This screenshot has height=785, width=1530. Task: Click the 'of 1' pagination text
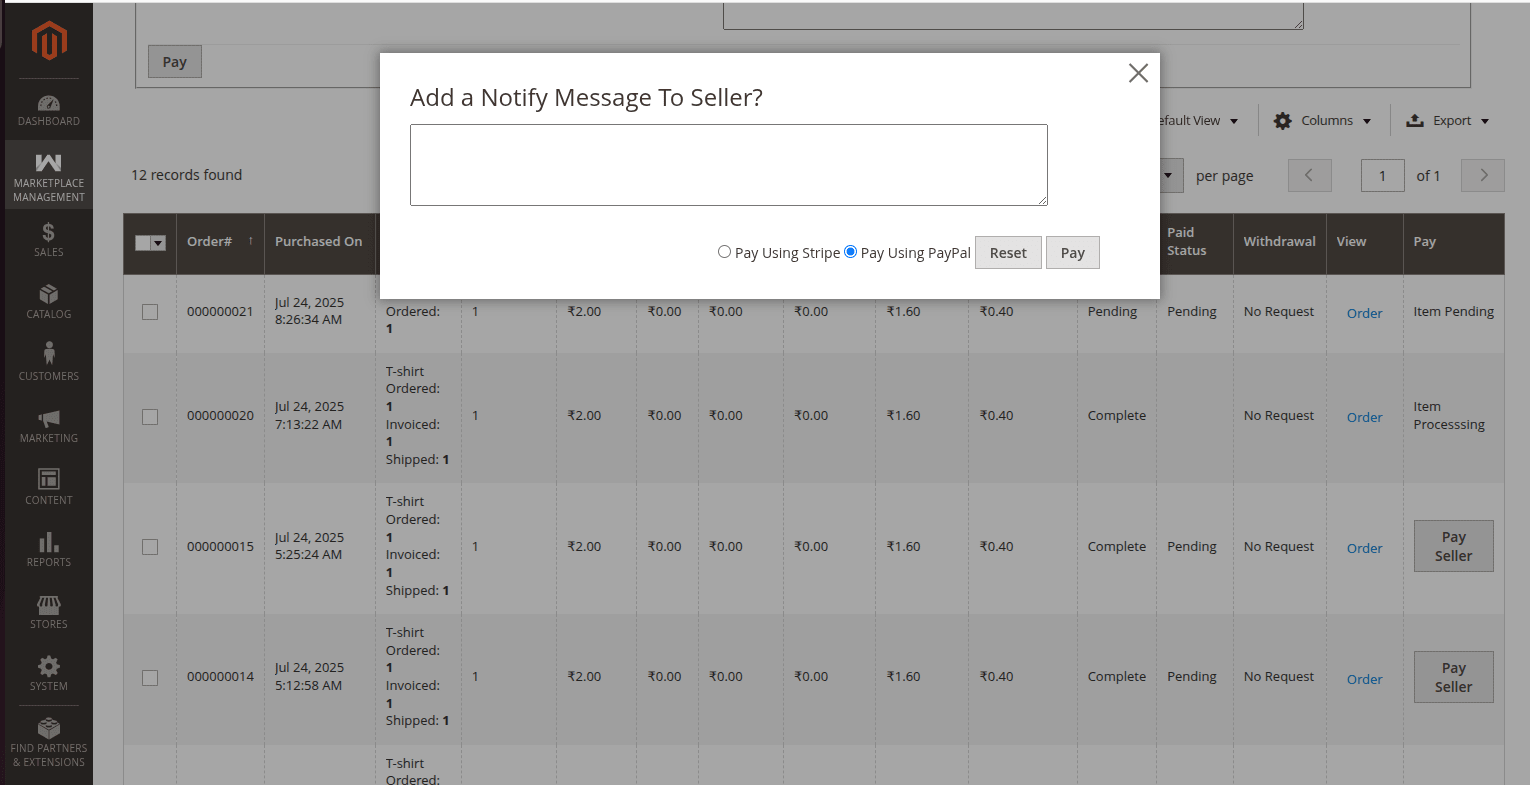click(x=1428, y=176)
